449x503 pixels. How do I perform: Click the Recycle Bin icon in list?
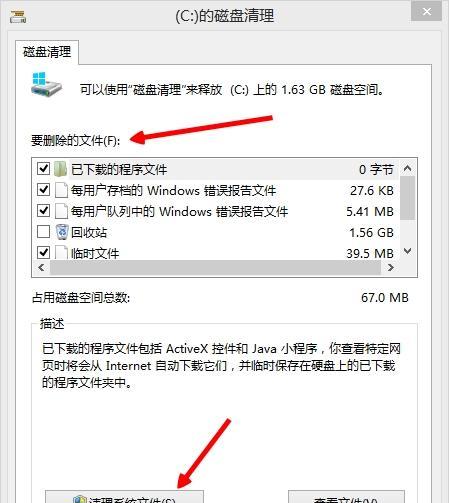(x=62, y=232)
